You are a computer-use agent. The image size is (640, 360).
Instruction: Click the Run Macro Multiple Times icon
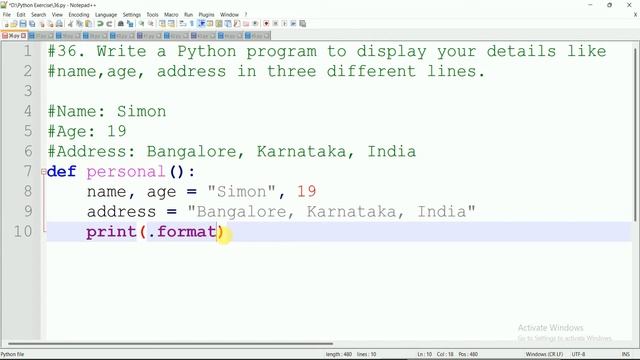(x=293, y=24)
